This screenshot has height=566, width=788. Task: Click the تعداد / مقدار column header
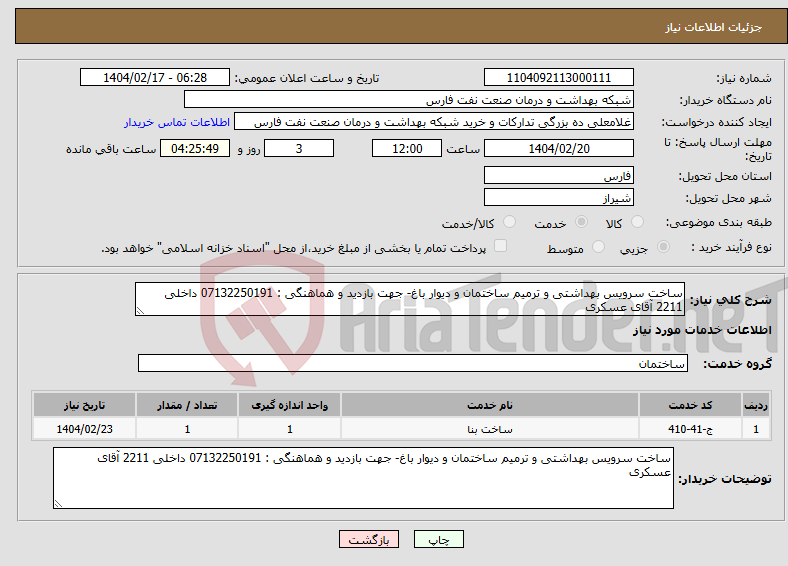tap(187, 405)
